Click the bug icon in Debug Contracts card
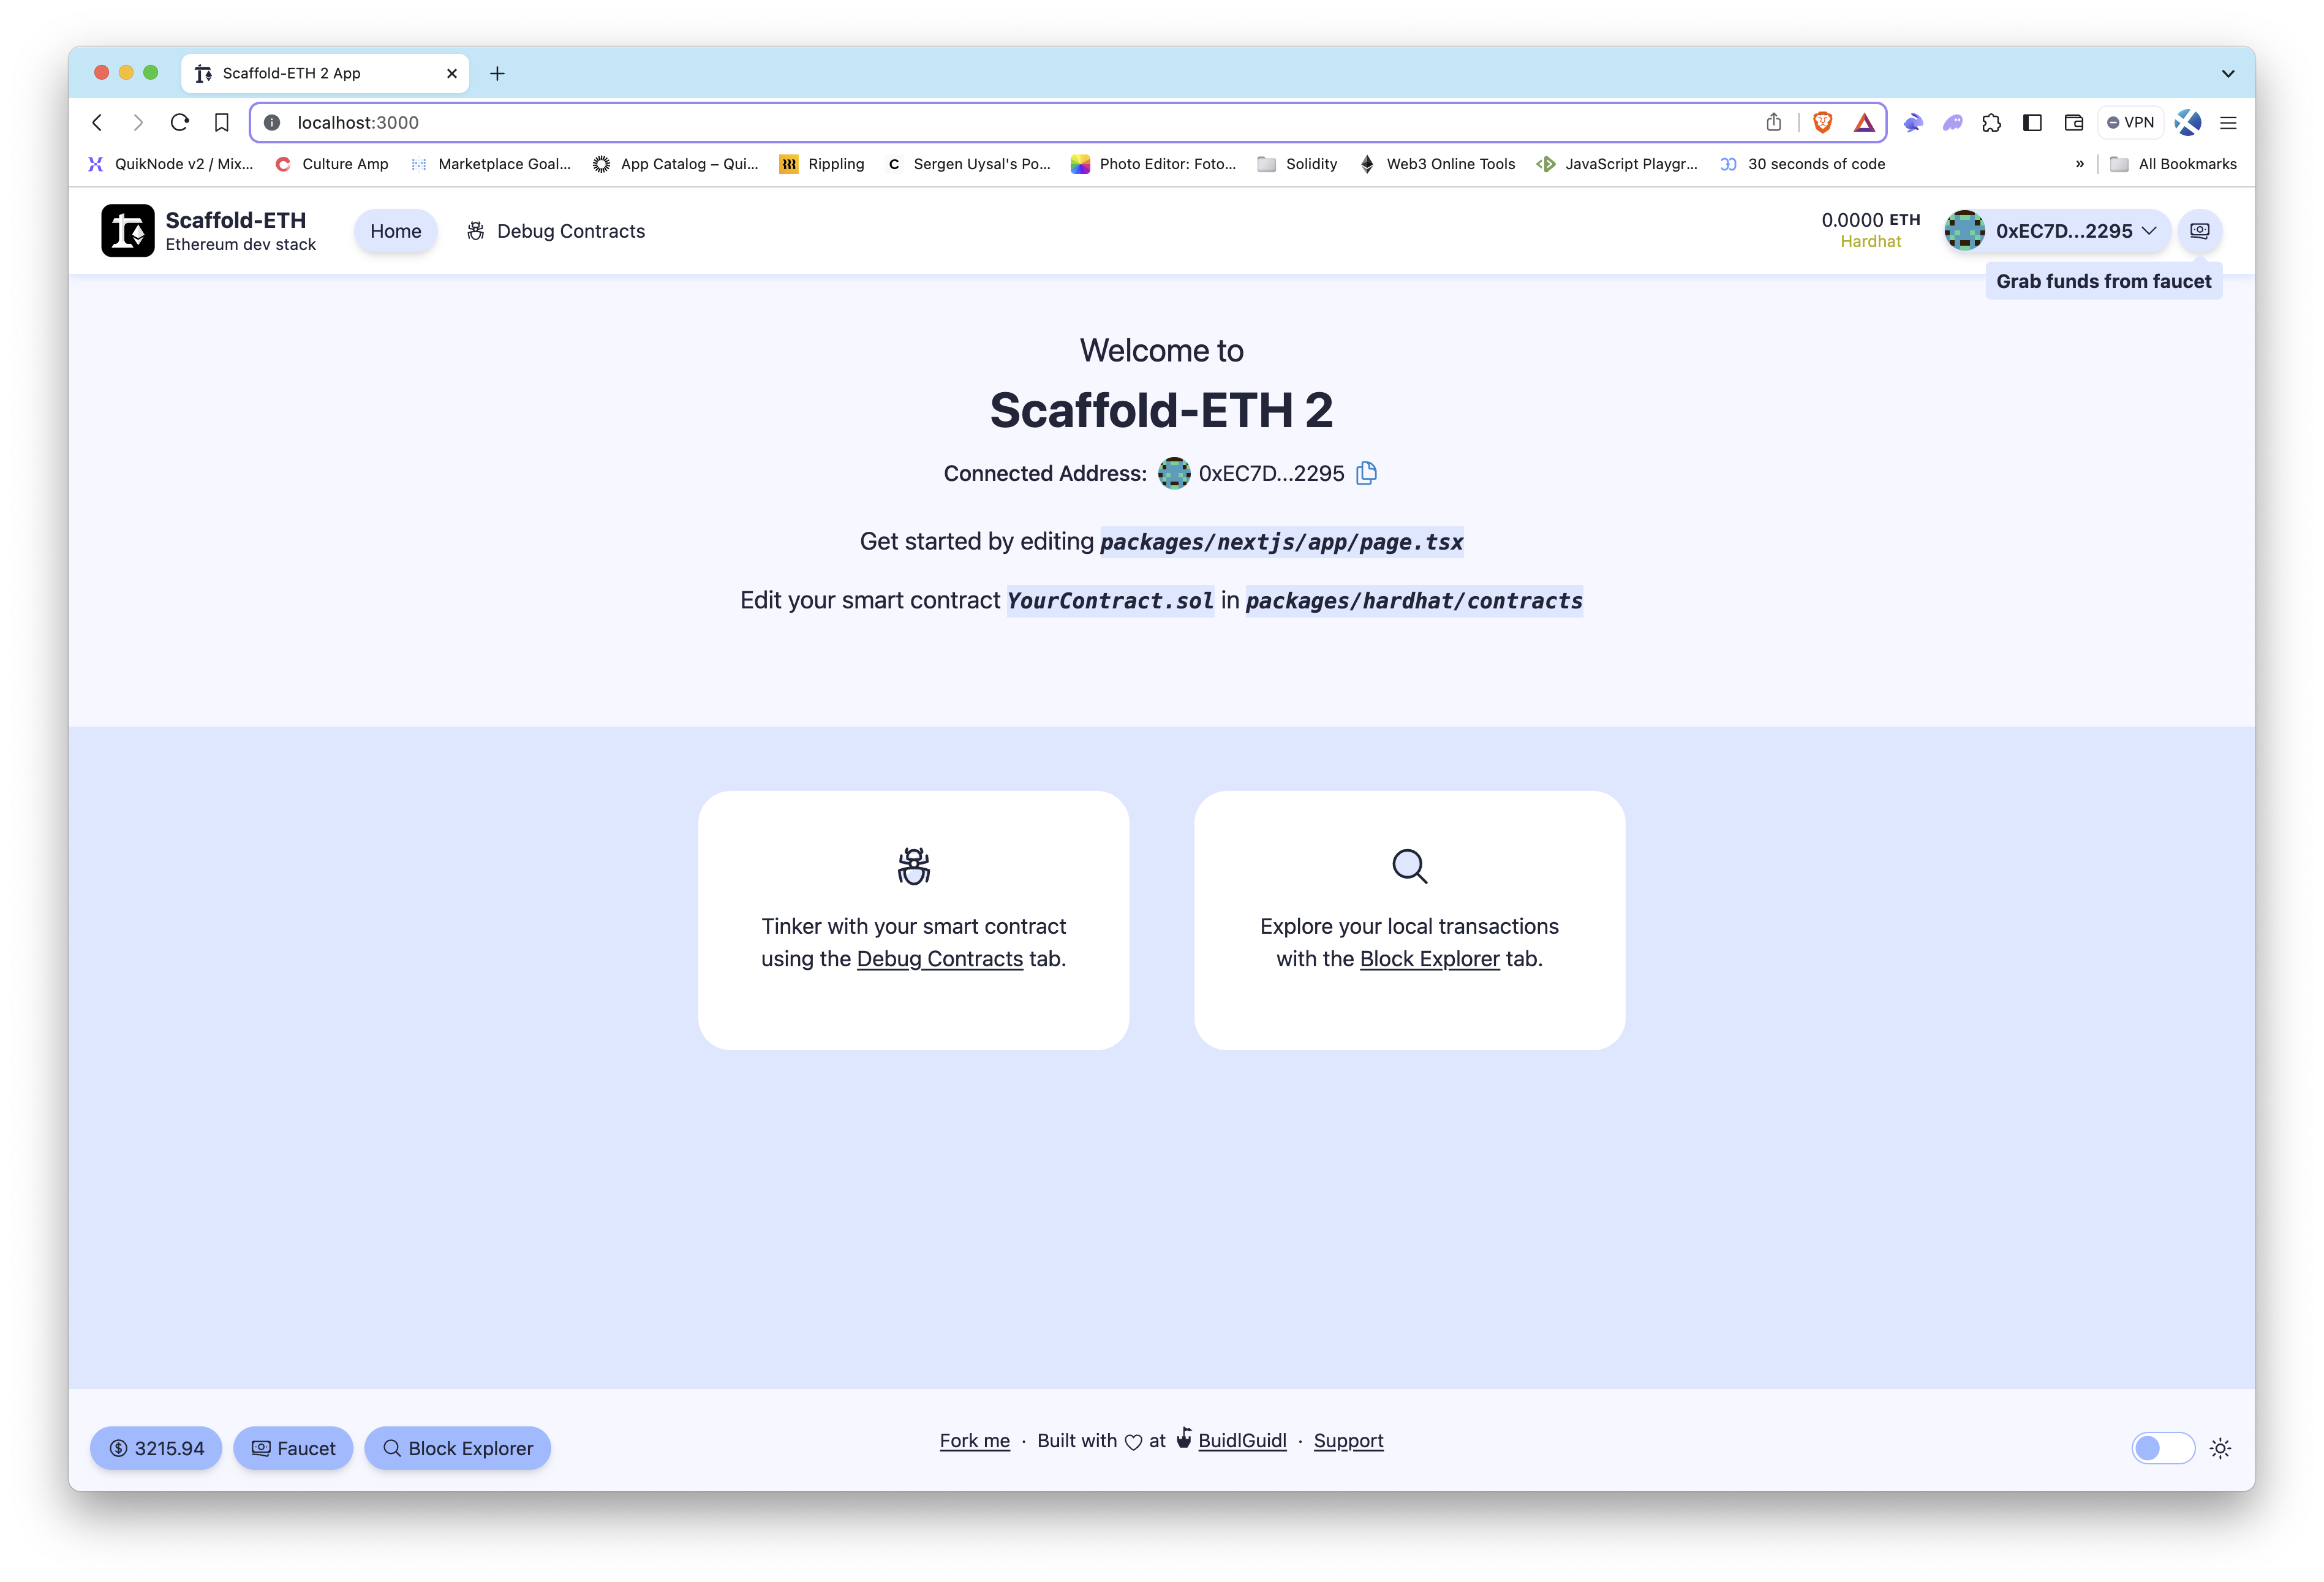 pyautogui.click(x=913, y=866)
